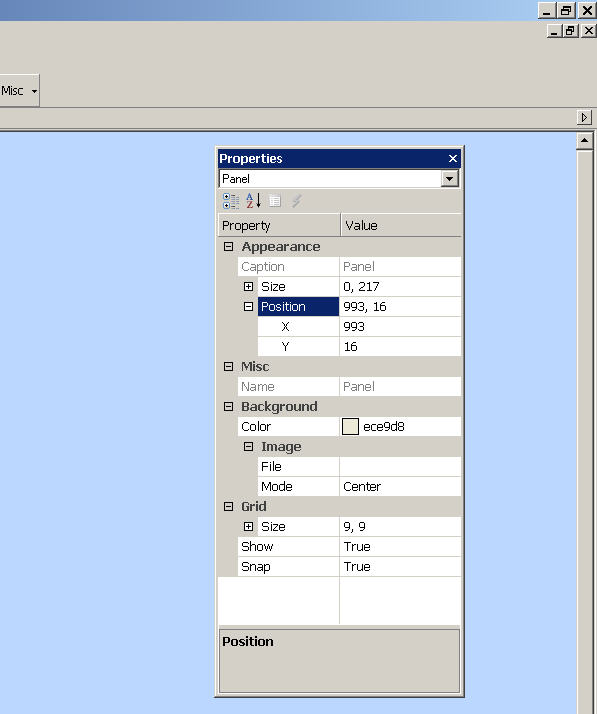Click the Caption value Panel

pos(400,266)
